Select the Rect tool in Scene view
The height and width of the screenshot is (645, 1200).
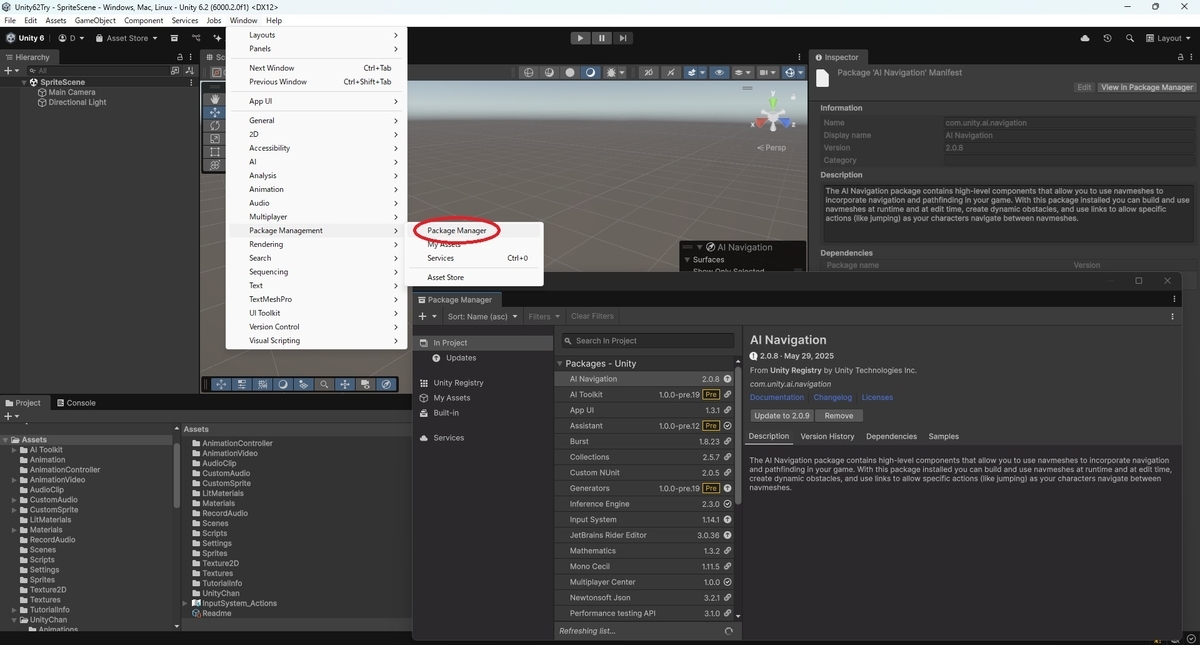[215, 152]
